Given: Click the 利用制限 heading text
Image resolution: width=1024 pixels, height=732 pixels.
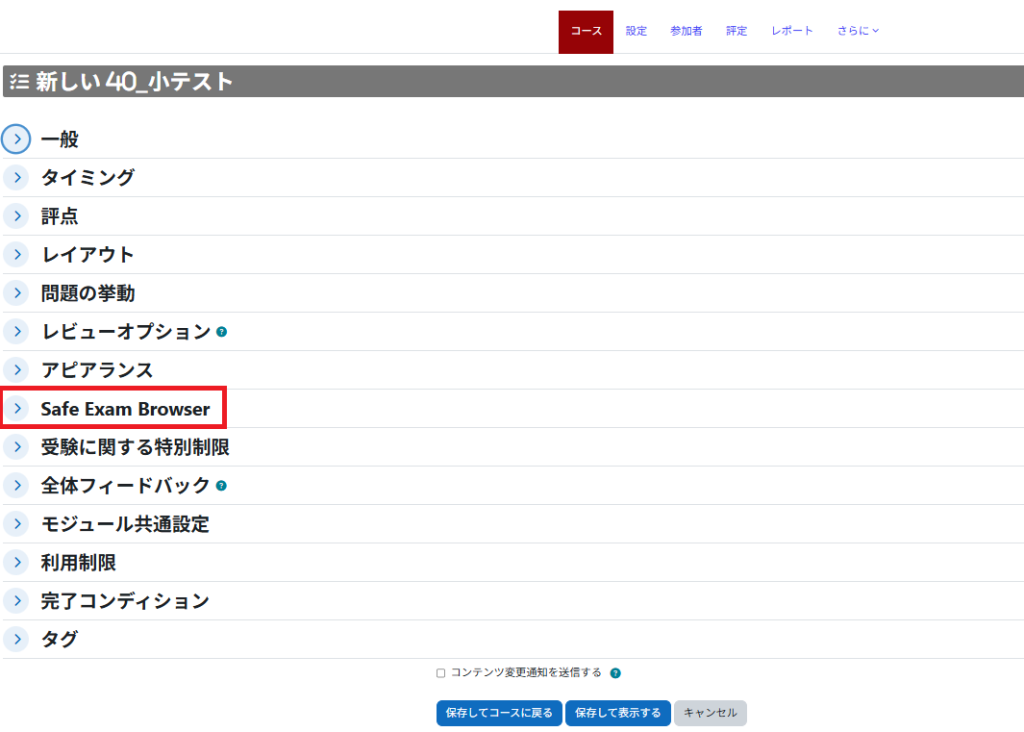Looking at the screenshot, I should pos(78,563).
